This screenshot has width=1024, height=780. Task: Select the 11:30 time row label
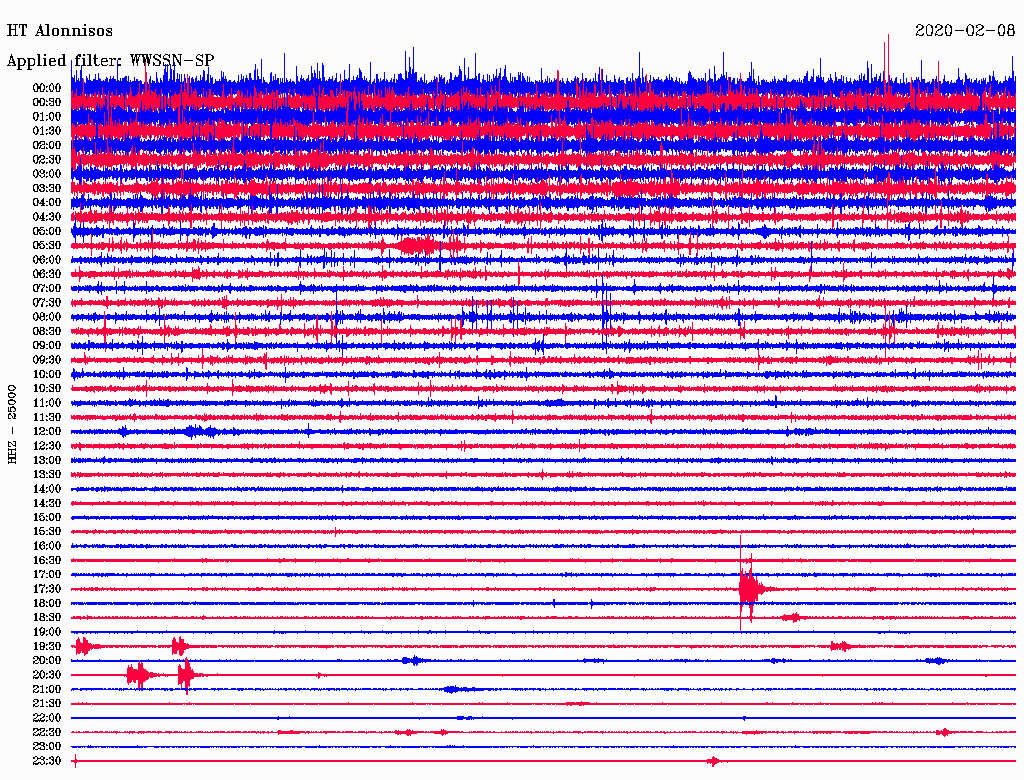47,417
